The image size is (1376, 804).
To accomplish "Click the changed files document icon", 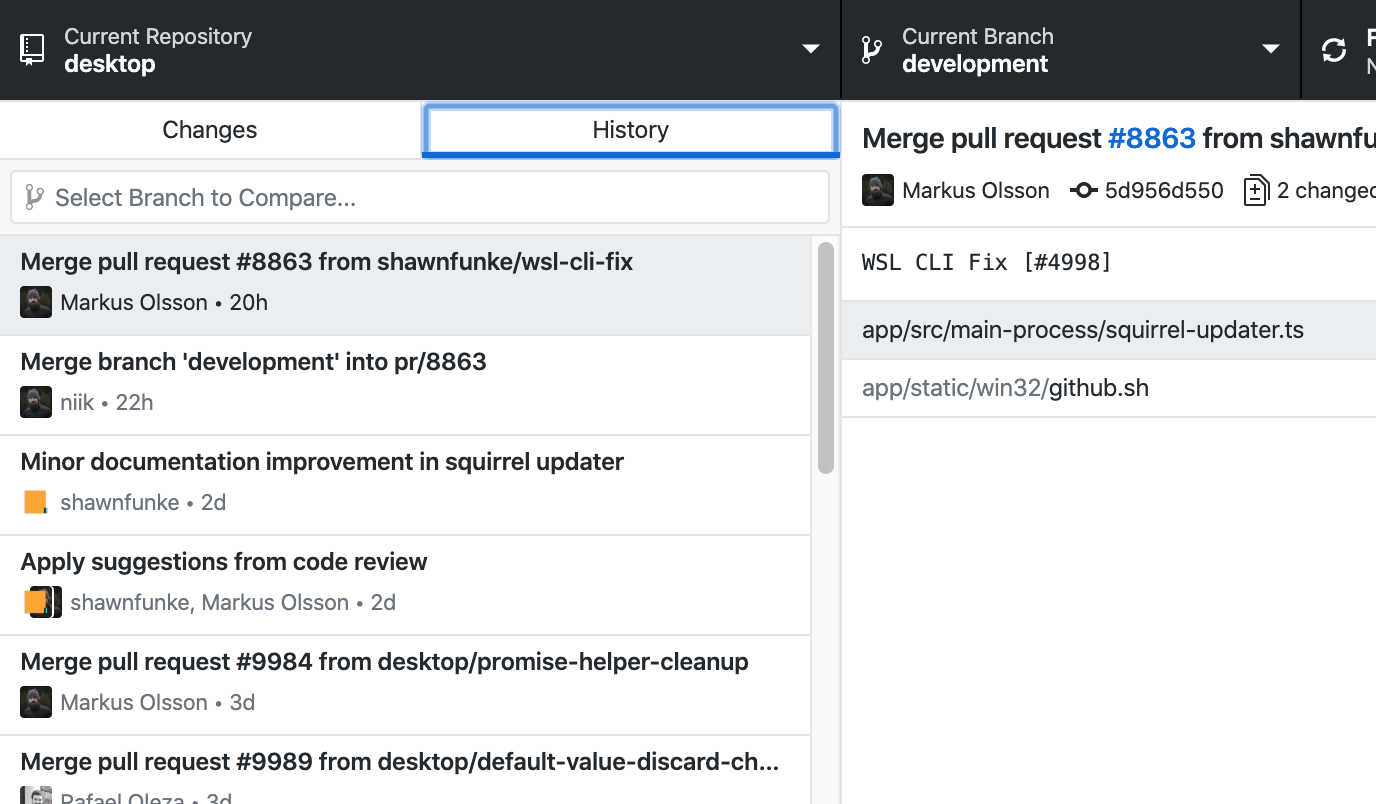I will pyautogui.click(x=1256, y=190).
